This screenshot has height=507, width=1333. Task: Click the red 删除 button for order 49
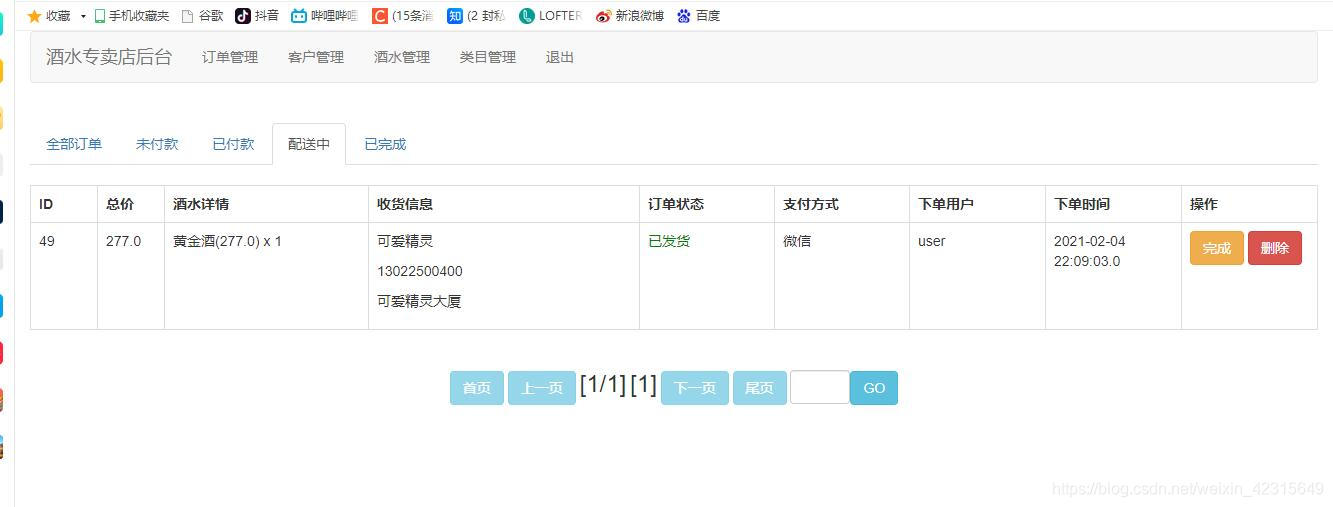[x=1275, y=248]
